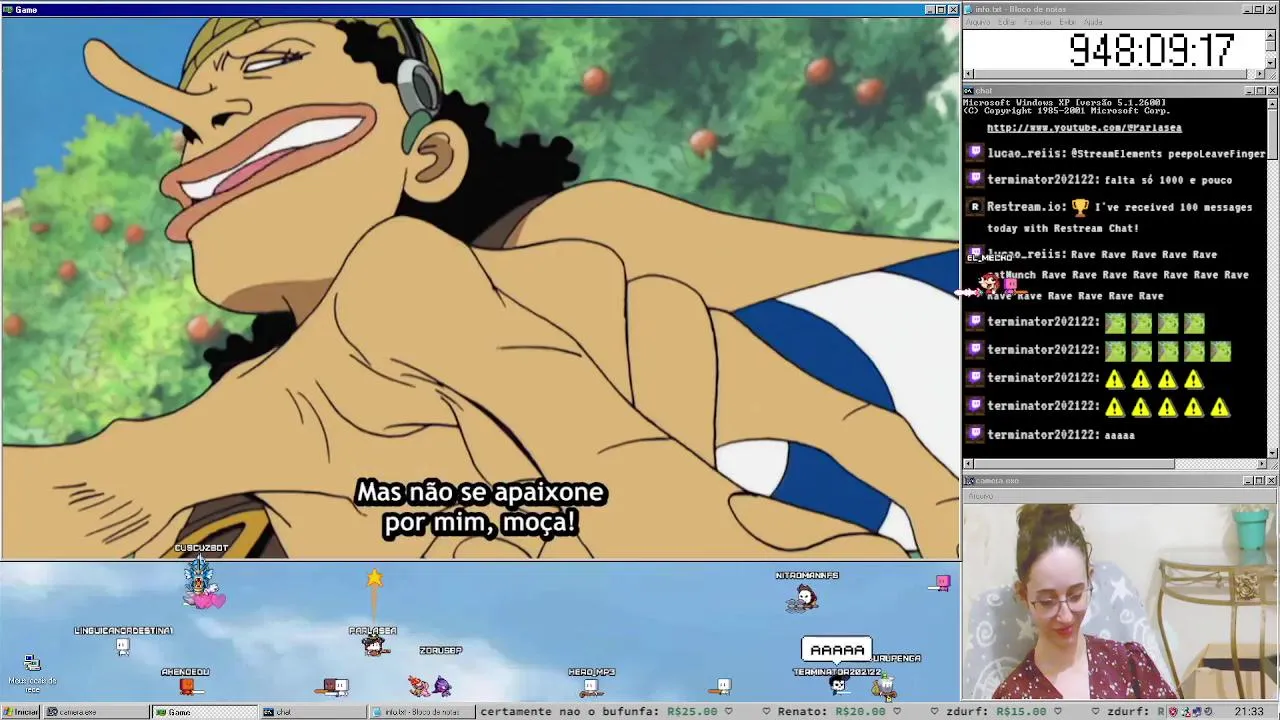Image resolution: width=1280 pixels, height=720 pixels.
Task: Click the chat window command prompt icon
Action: coord(969,90)
